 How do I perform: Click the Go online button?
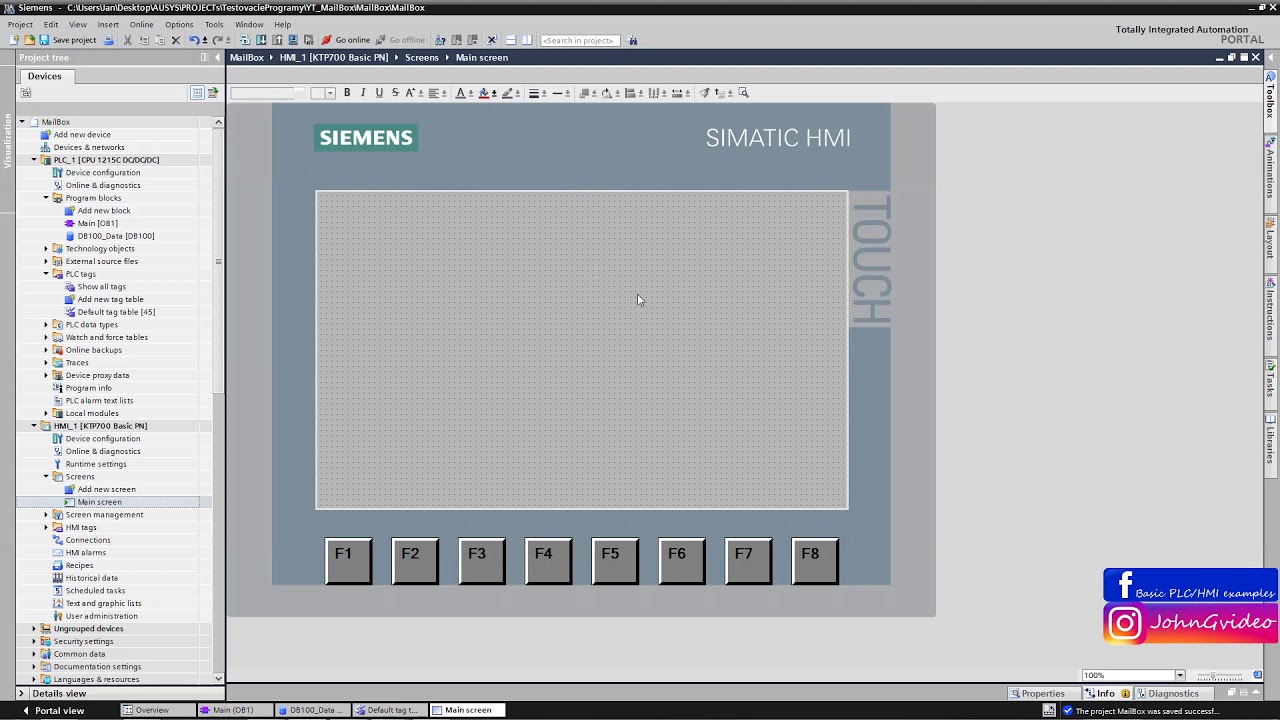click(345, 40)
